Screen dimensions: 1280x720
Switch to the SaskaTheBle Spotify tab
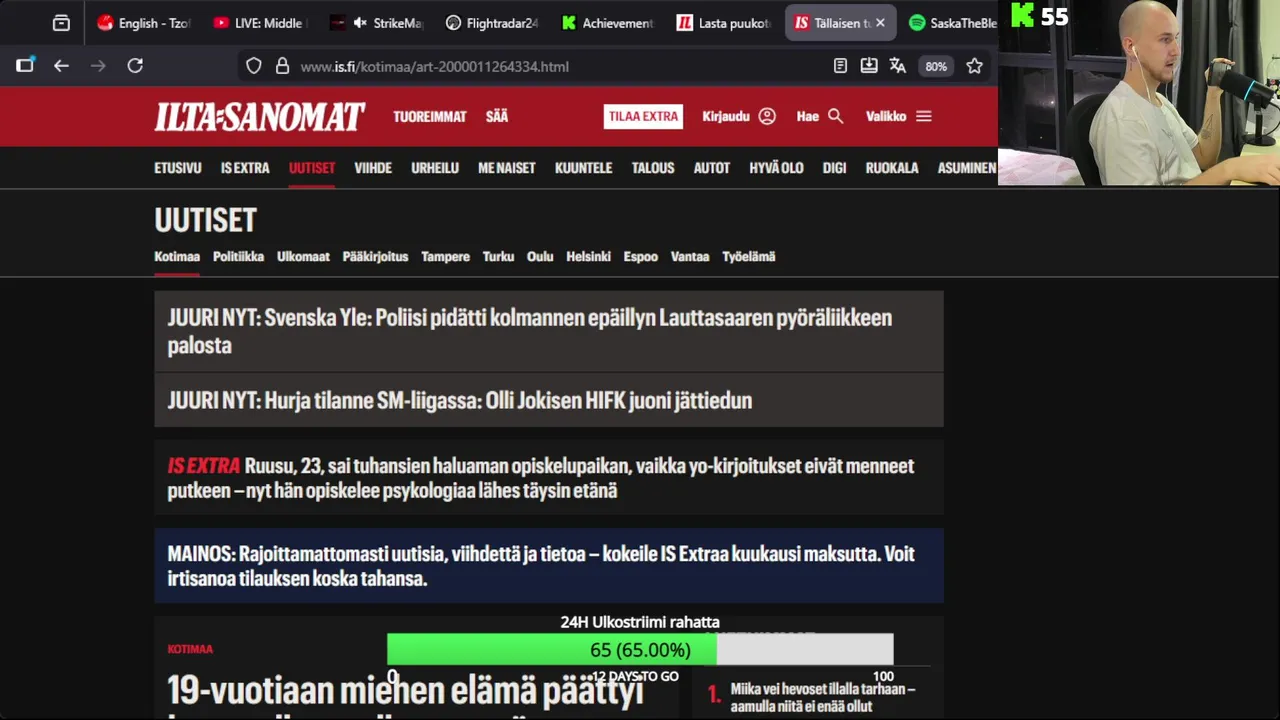point(953,23)
